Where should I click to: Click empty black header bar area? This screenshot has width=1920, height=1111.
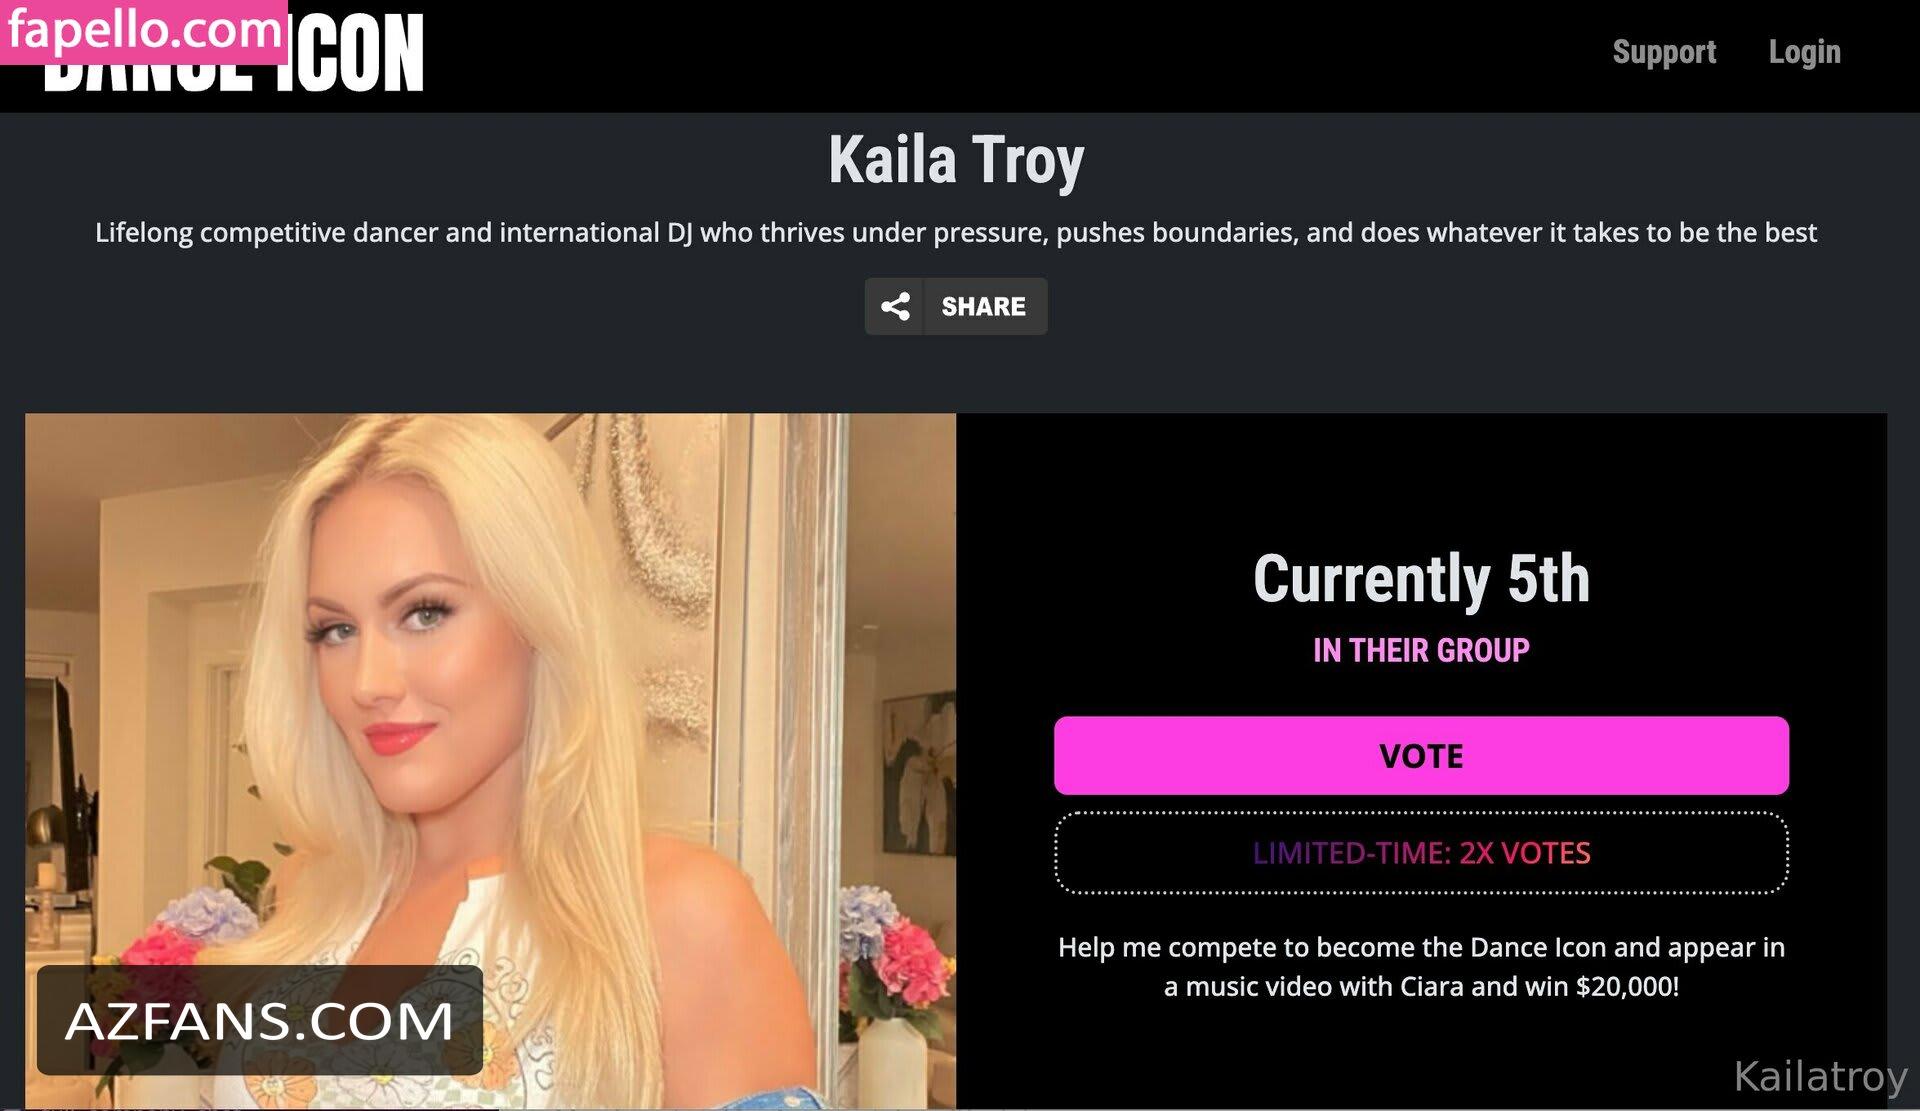pos(1000,55)
